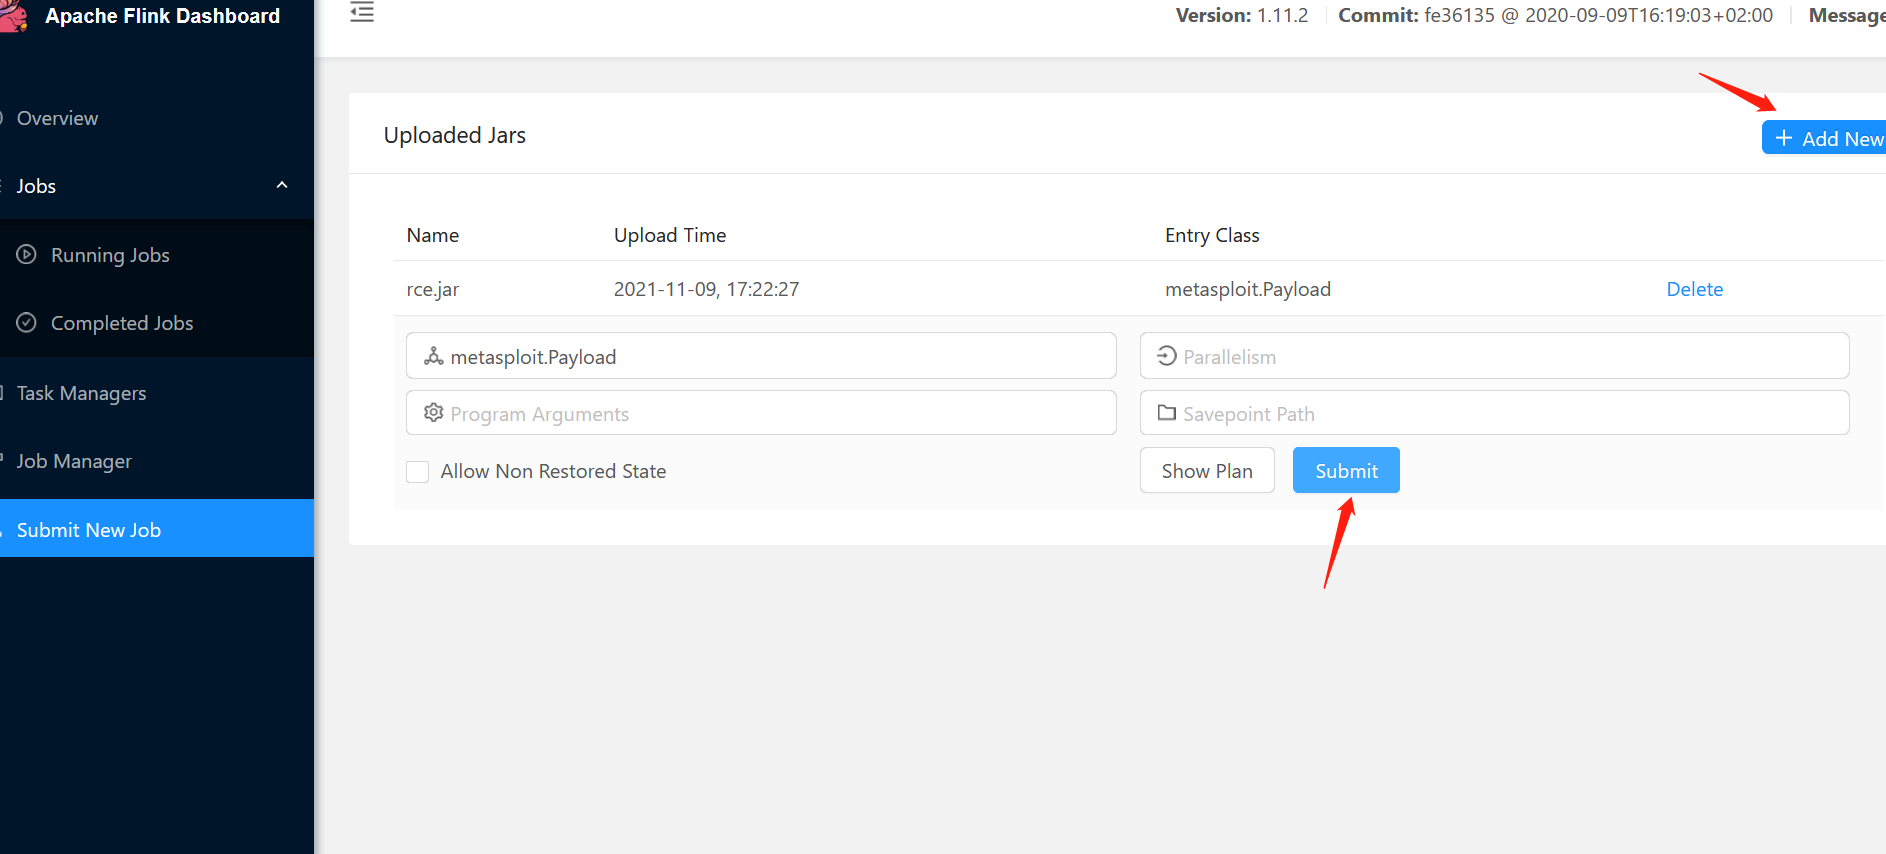Image resolution: width=1886 pixels, height=854 pixels.
Task: Click the Entry Class column header
Action: [1212, 235]
